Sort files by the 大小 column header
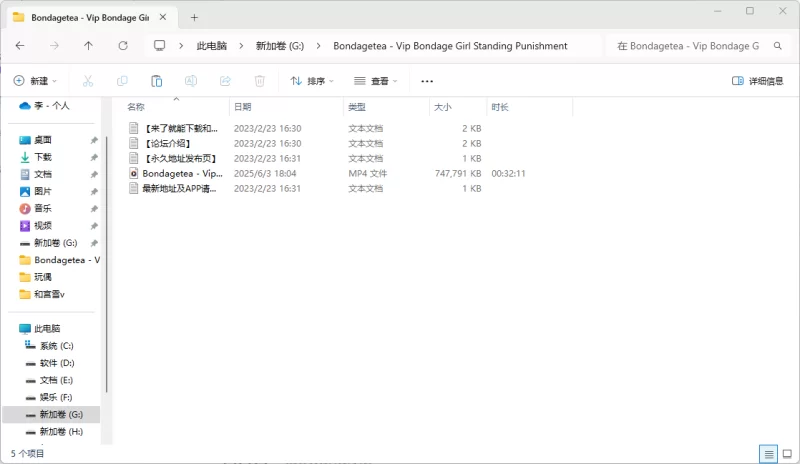Image resolution: width=800 pixels, height=464 pixels. [443, 106]
